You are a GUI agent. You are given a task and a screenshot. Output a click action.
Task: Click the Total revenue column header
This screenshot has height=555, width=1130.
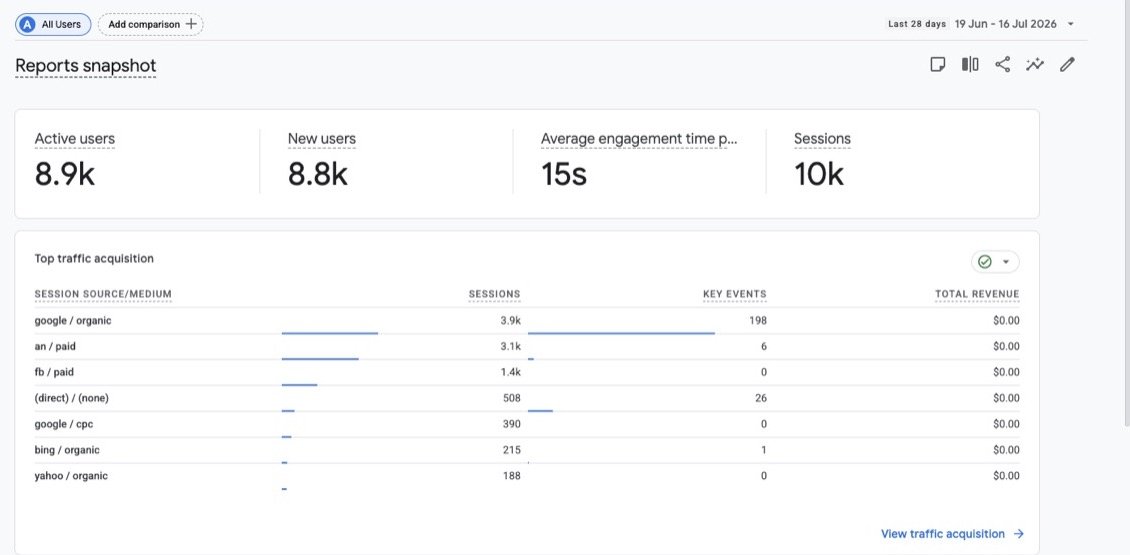[977, 294]
